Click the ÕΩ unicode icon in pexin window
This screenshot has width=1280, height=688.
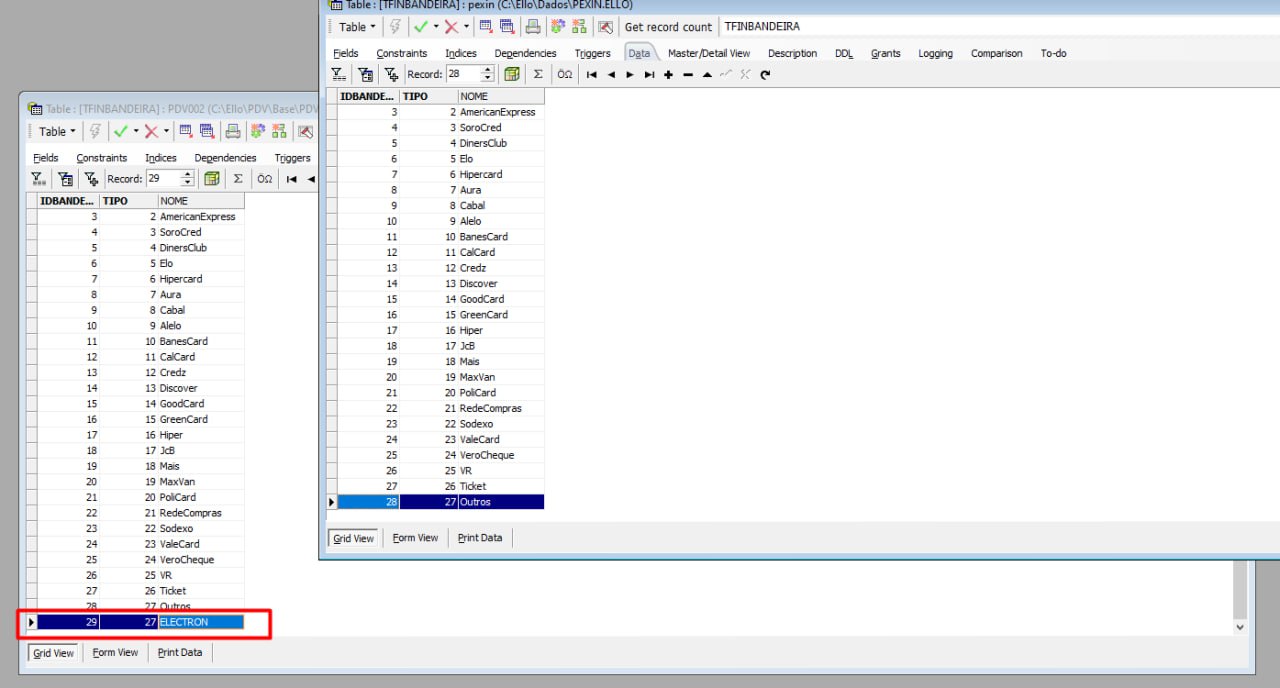[565, 74]
